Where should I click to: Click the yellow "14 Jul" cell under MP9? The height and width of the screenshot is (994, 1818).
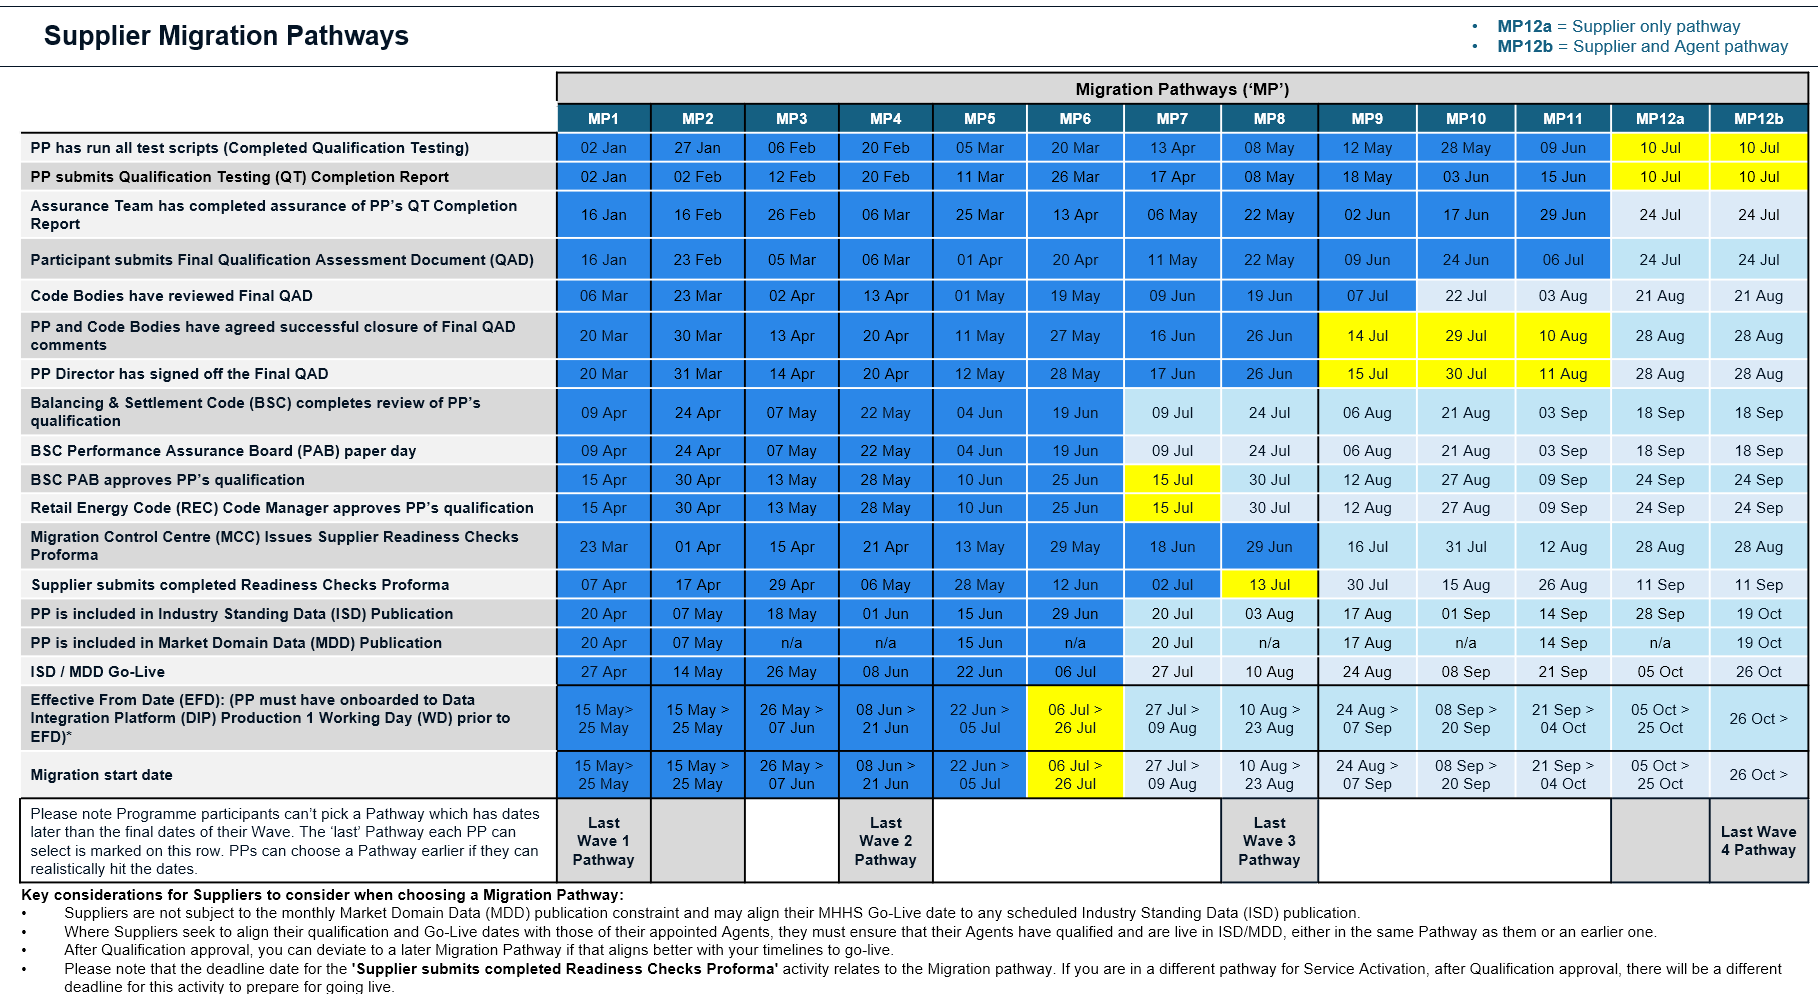pyautogui.click(x=1367, y=336)
